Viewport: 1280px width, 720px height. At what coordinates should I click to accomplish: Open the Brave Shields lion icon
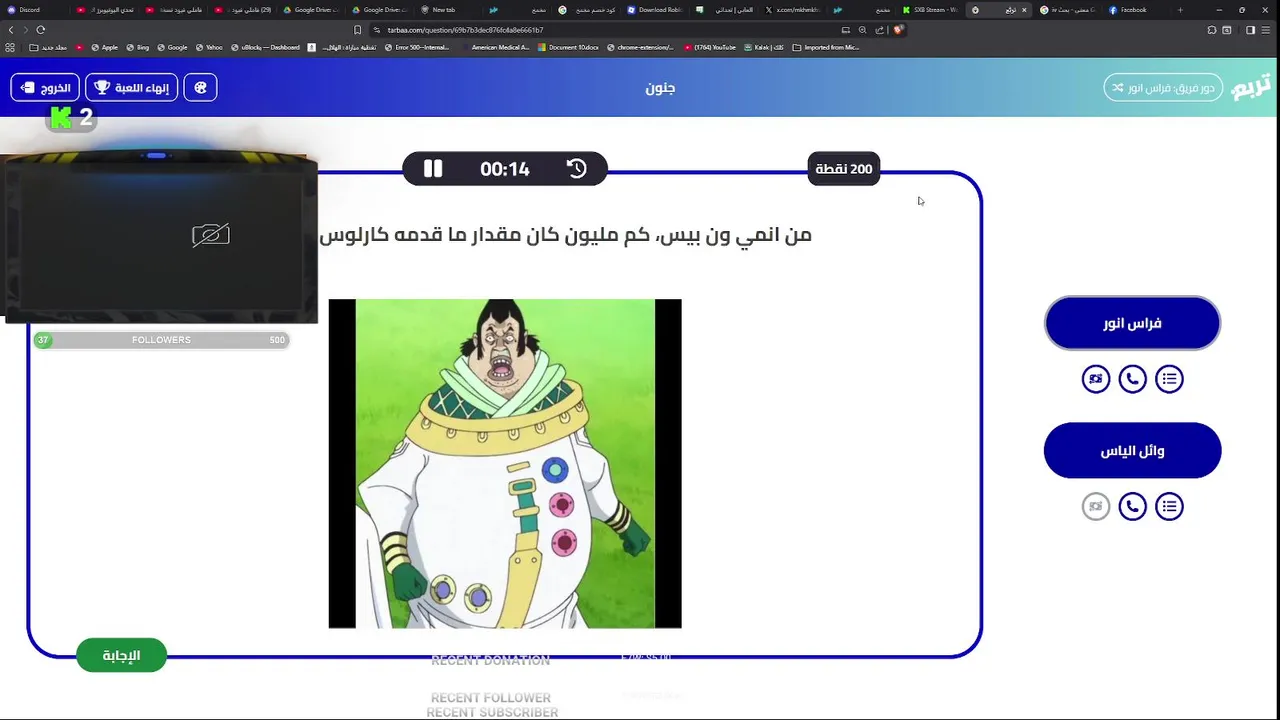tap(898, 30)
